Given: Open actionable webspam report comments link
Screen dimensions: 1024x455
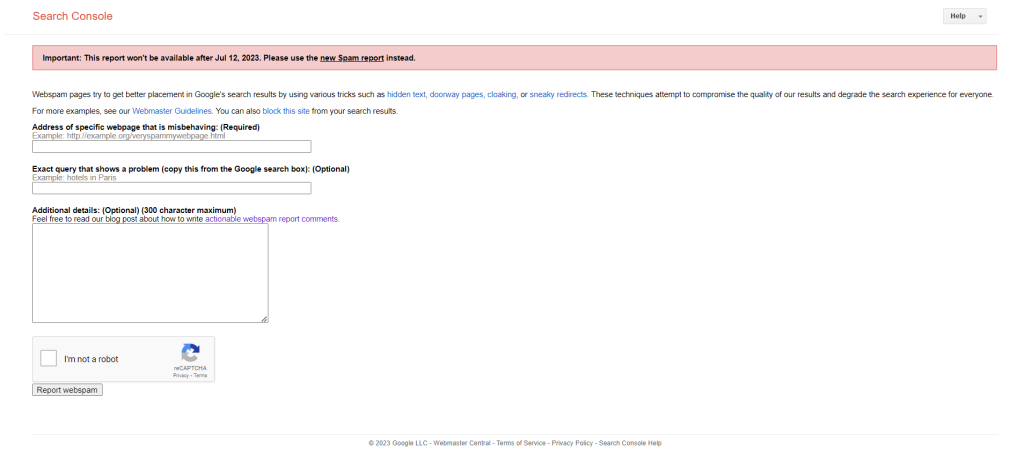Looking at the screenshot, I should tap(272, 219).
